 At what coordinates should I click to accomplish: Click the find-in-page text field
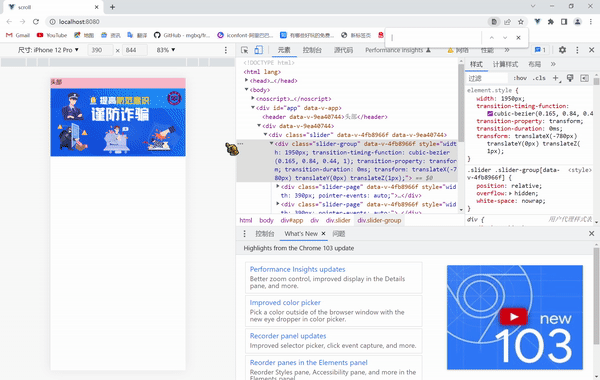coord(434,38)
